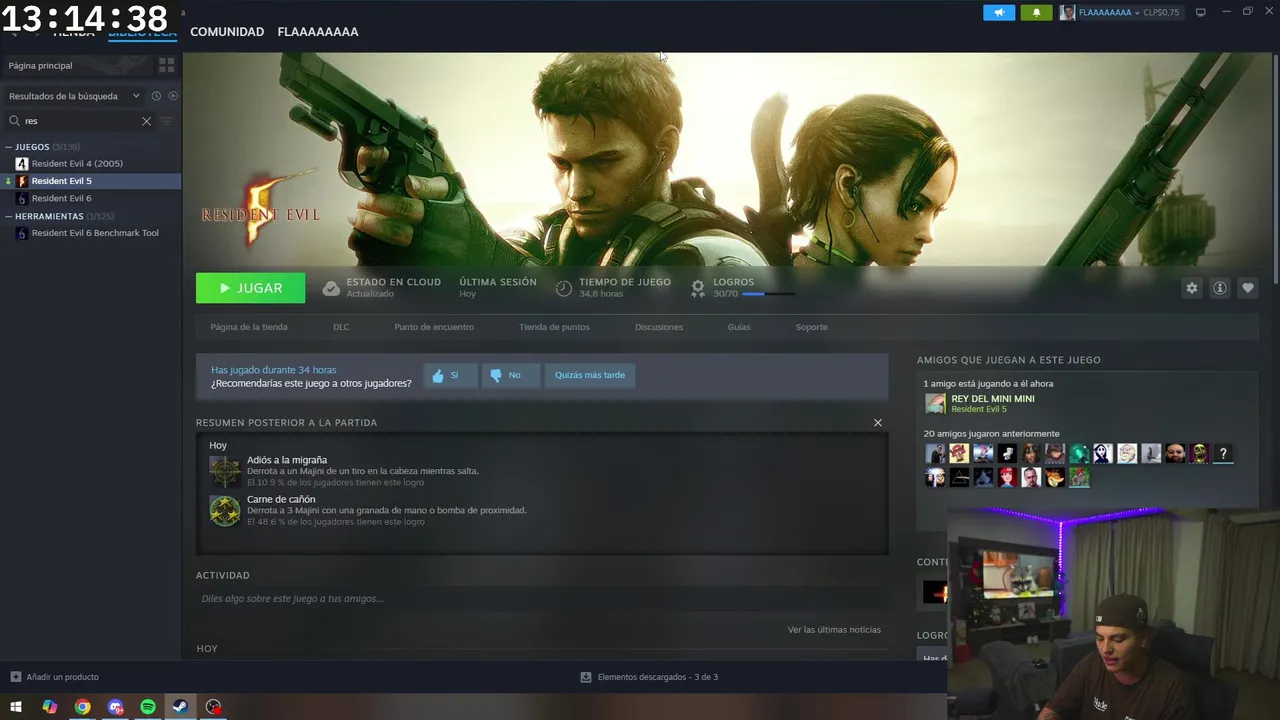Toggle the ready-to-play filter icon

pos(173,96)
